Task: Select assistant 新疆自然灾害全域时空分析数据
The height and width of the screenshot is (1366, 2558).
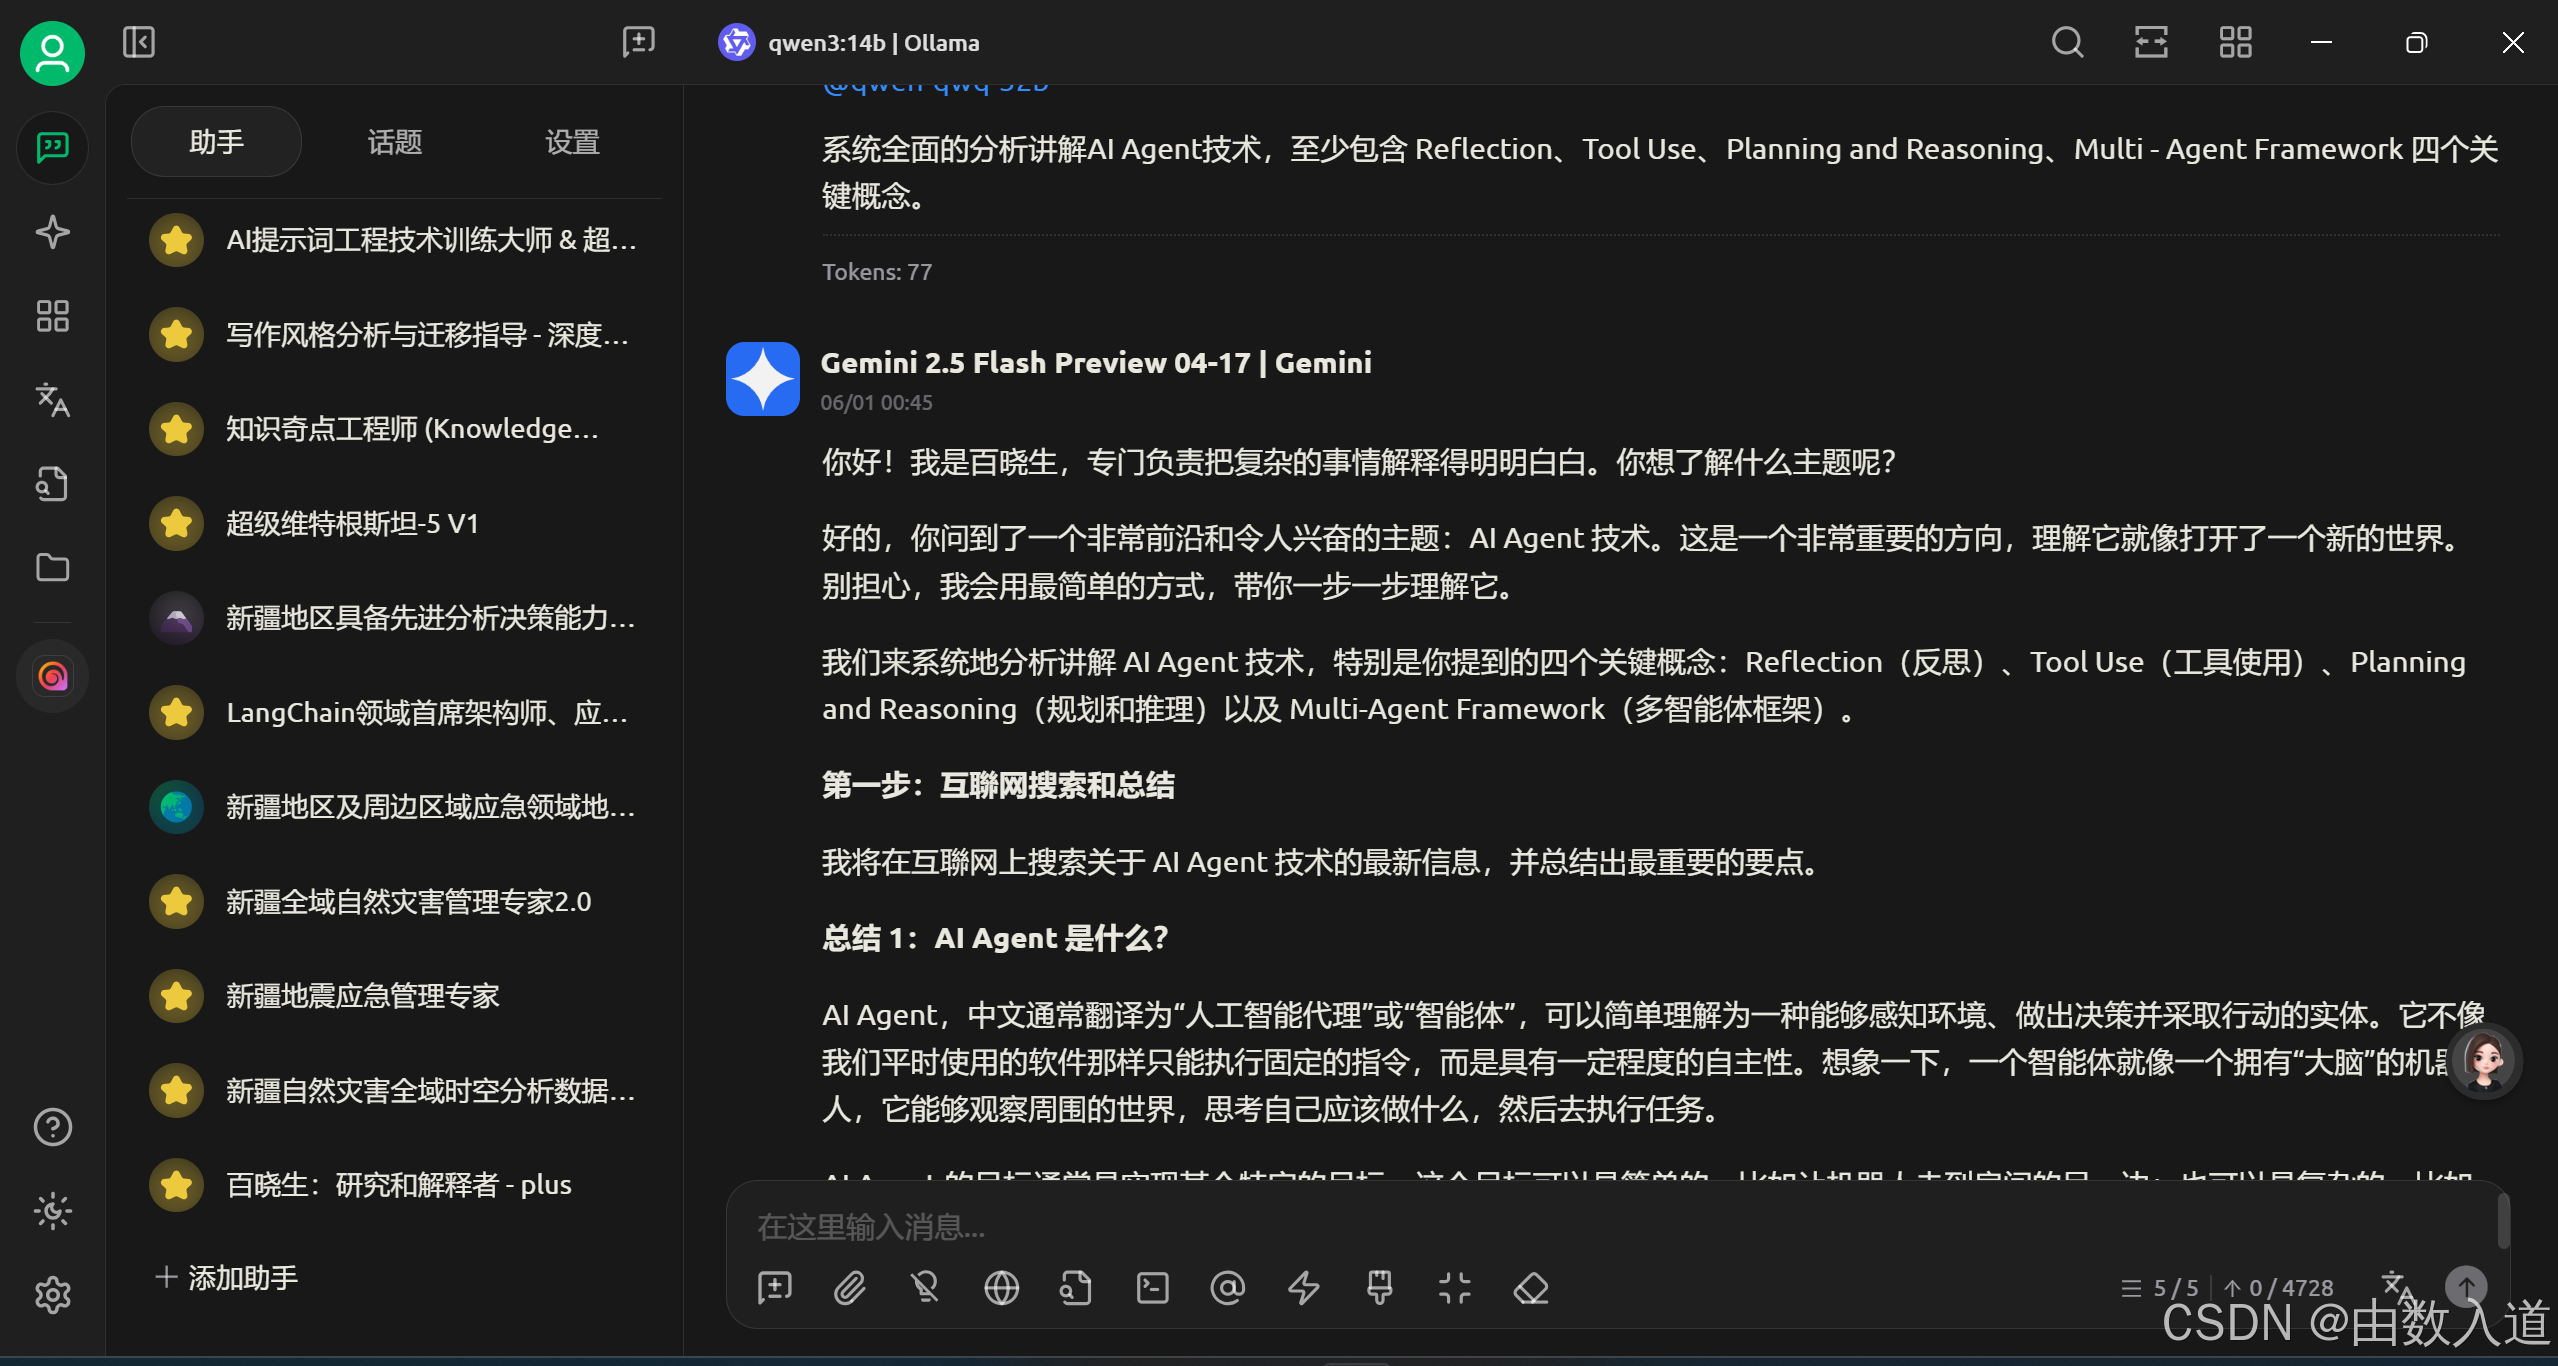Action: pyautogui.click(x=394, y=1090)
